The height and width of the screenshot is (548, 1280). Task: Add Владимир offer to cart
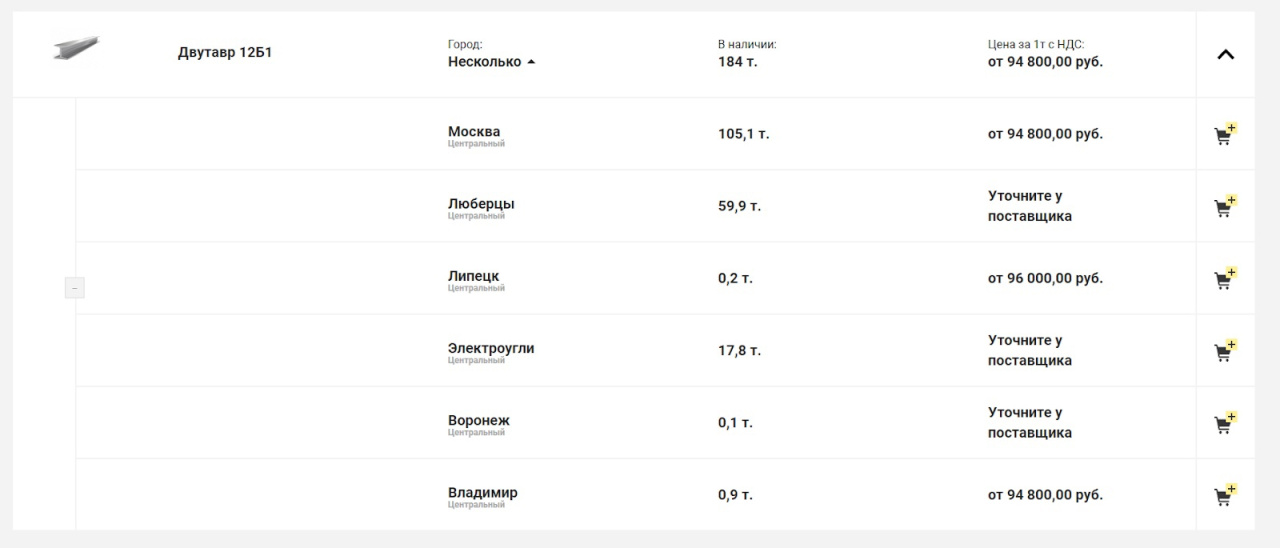pyautogui.click(x=1225, y=495)
